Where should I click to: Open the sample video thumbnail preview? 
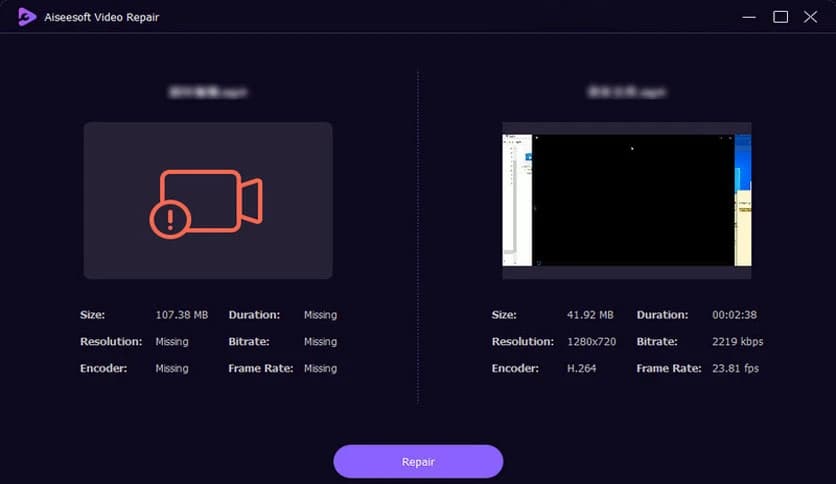click(626, 200)
